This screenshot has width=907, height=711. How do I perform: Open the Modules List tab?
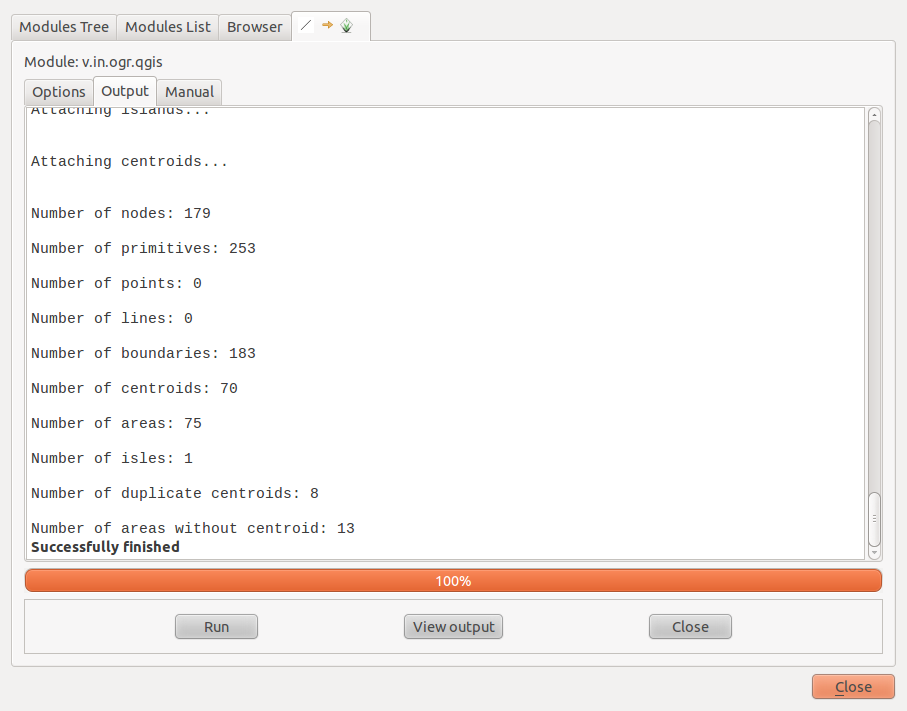click(168, 27)
